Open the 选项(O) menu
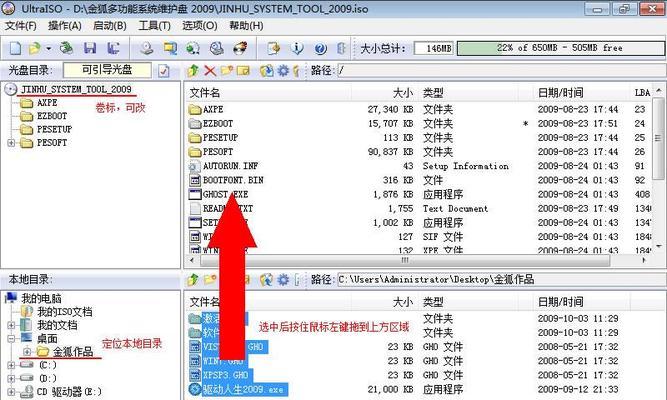 point(200,26)
